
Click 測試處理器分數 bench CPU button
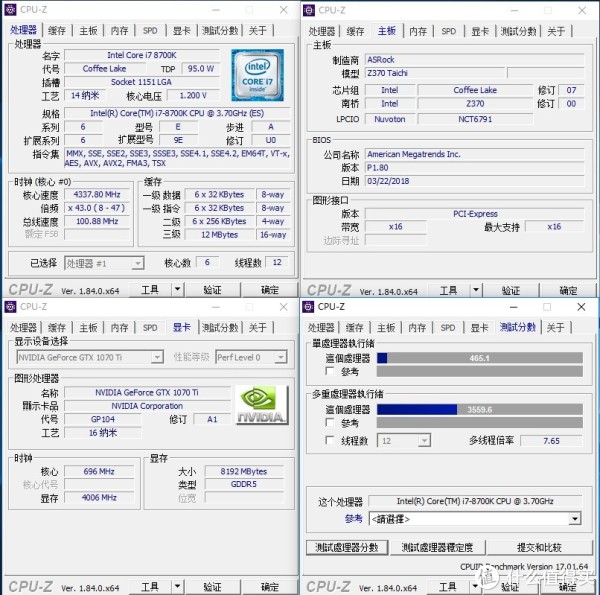pos(347,548)
